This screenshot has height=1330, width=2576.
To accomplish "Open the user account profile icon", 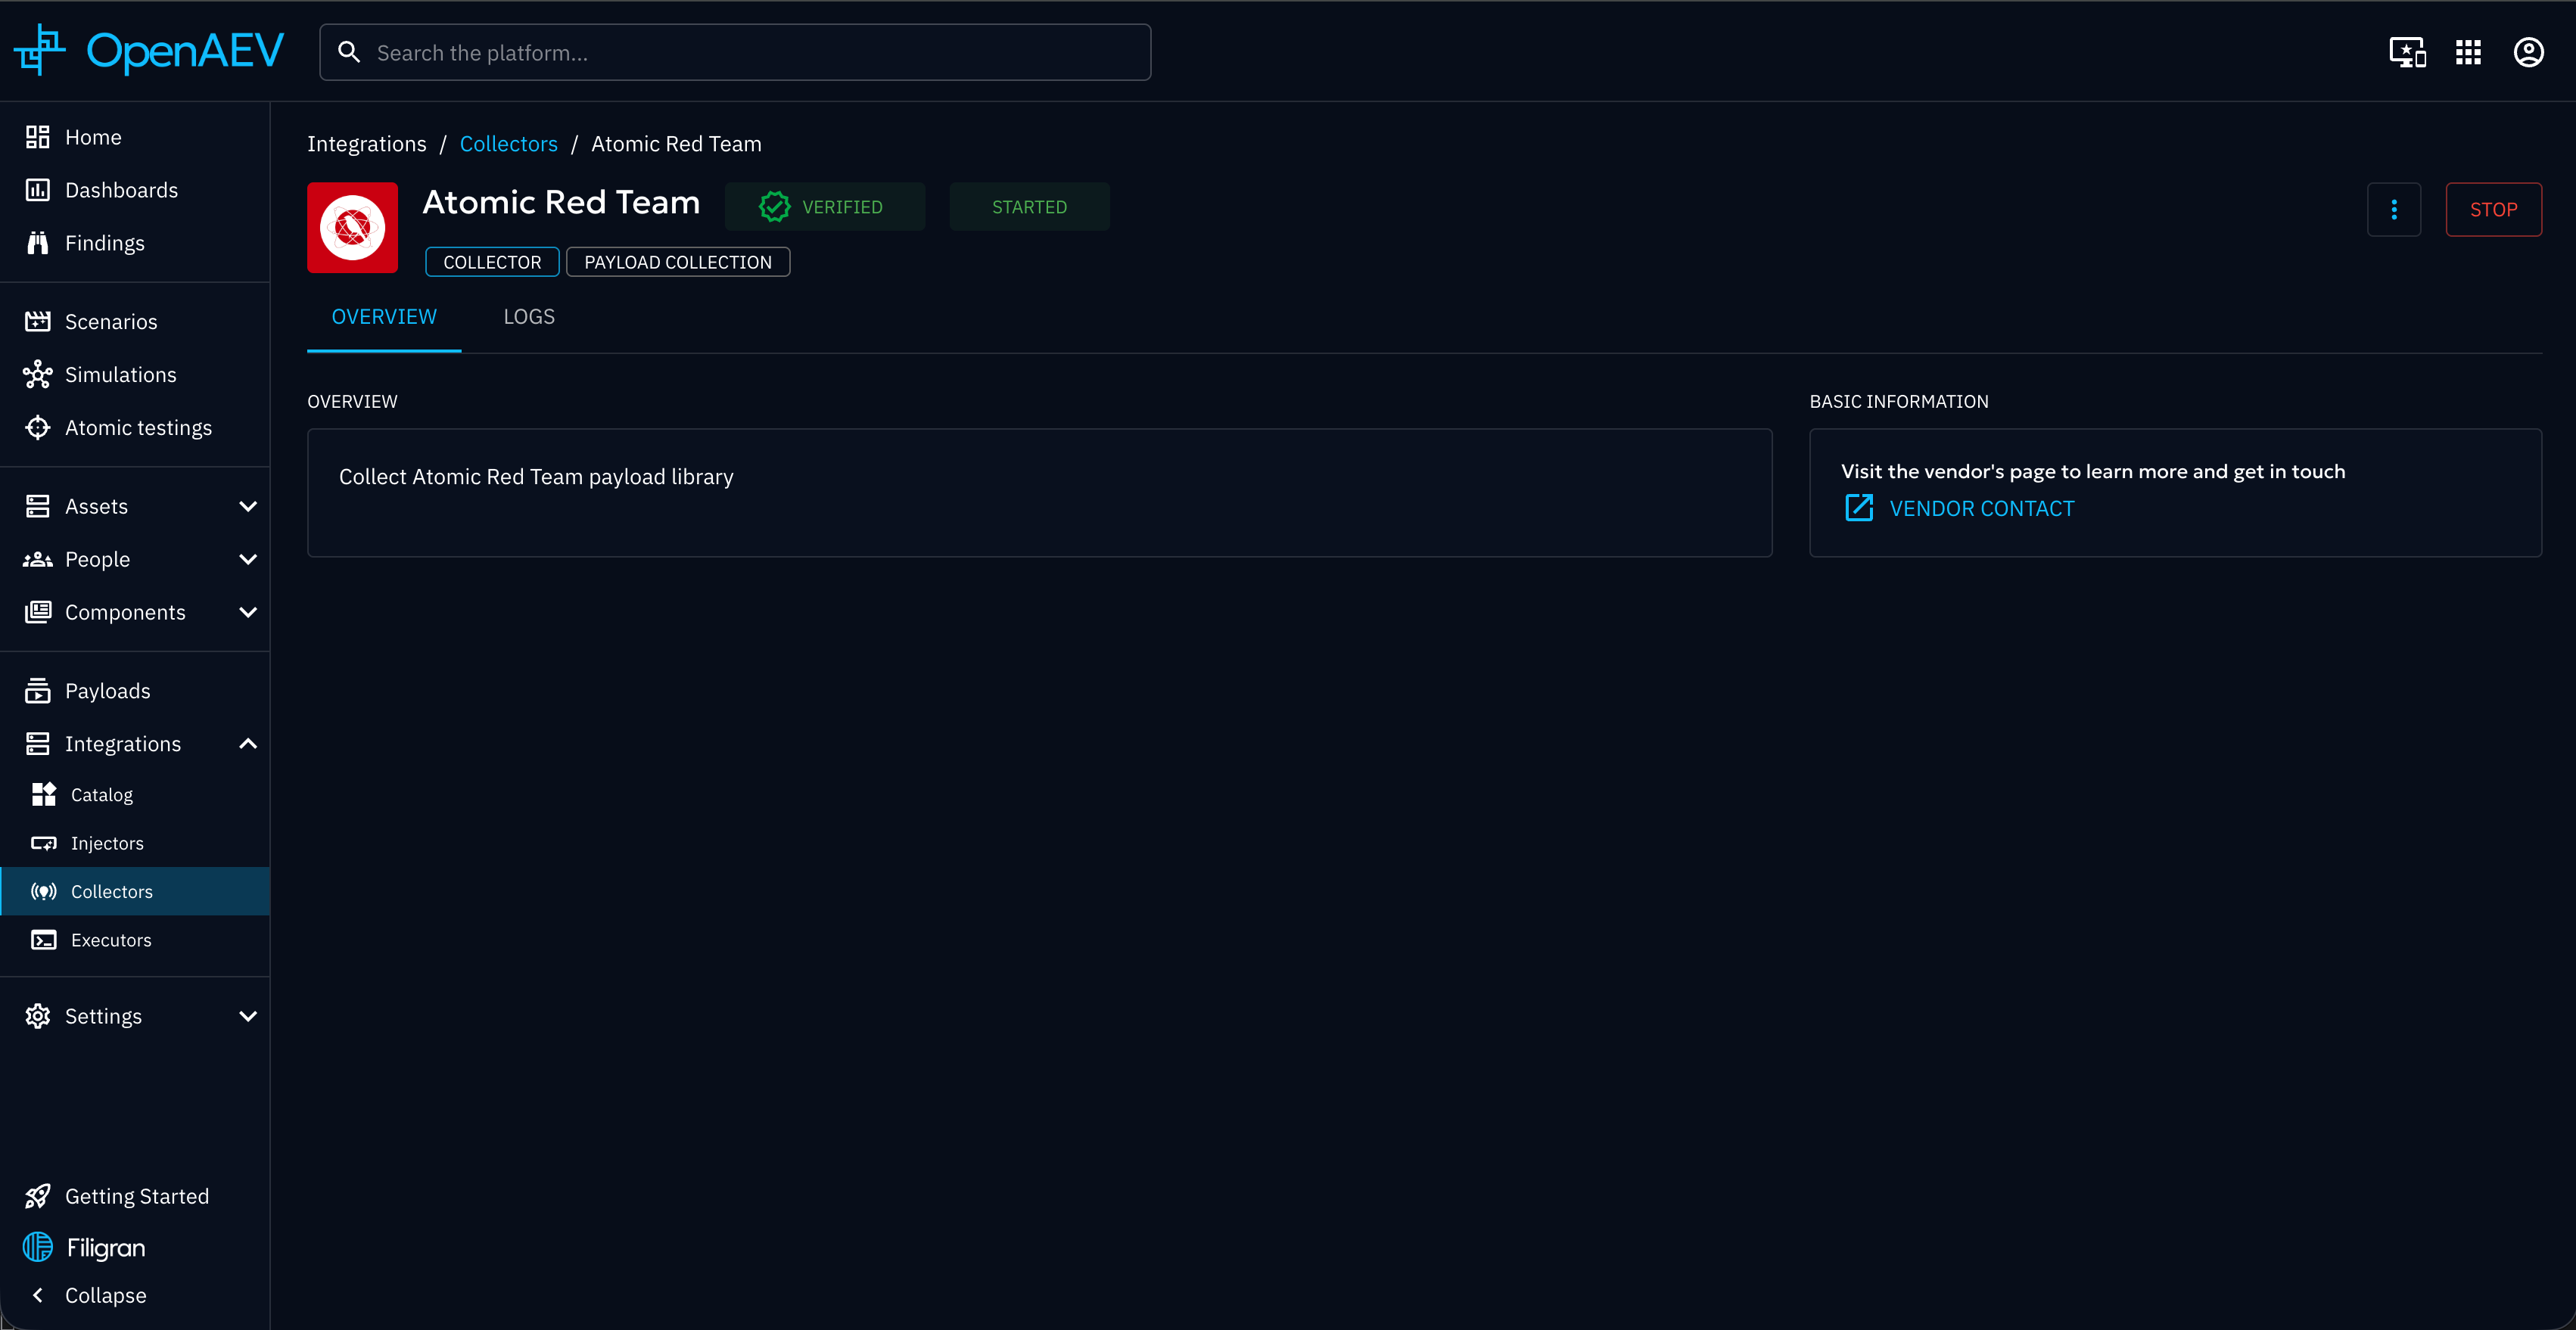I will (x=2528, y=52).
